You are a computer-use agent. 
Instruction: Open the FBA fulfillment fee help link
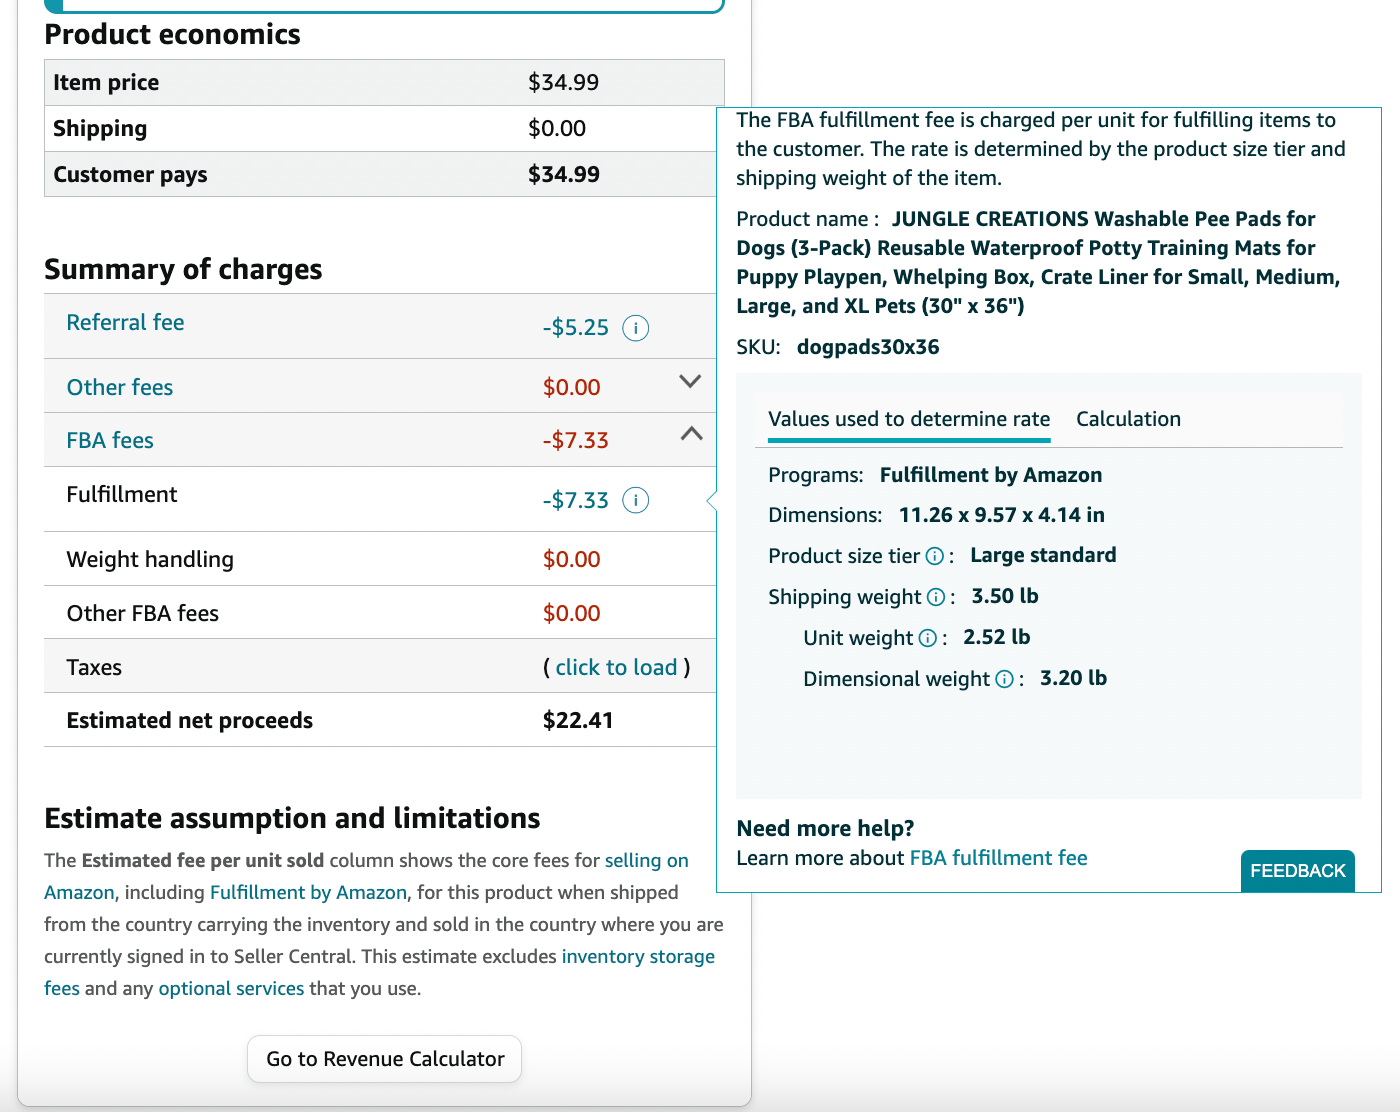pyautogui.click(x=999, y=858)
